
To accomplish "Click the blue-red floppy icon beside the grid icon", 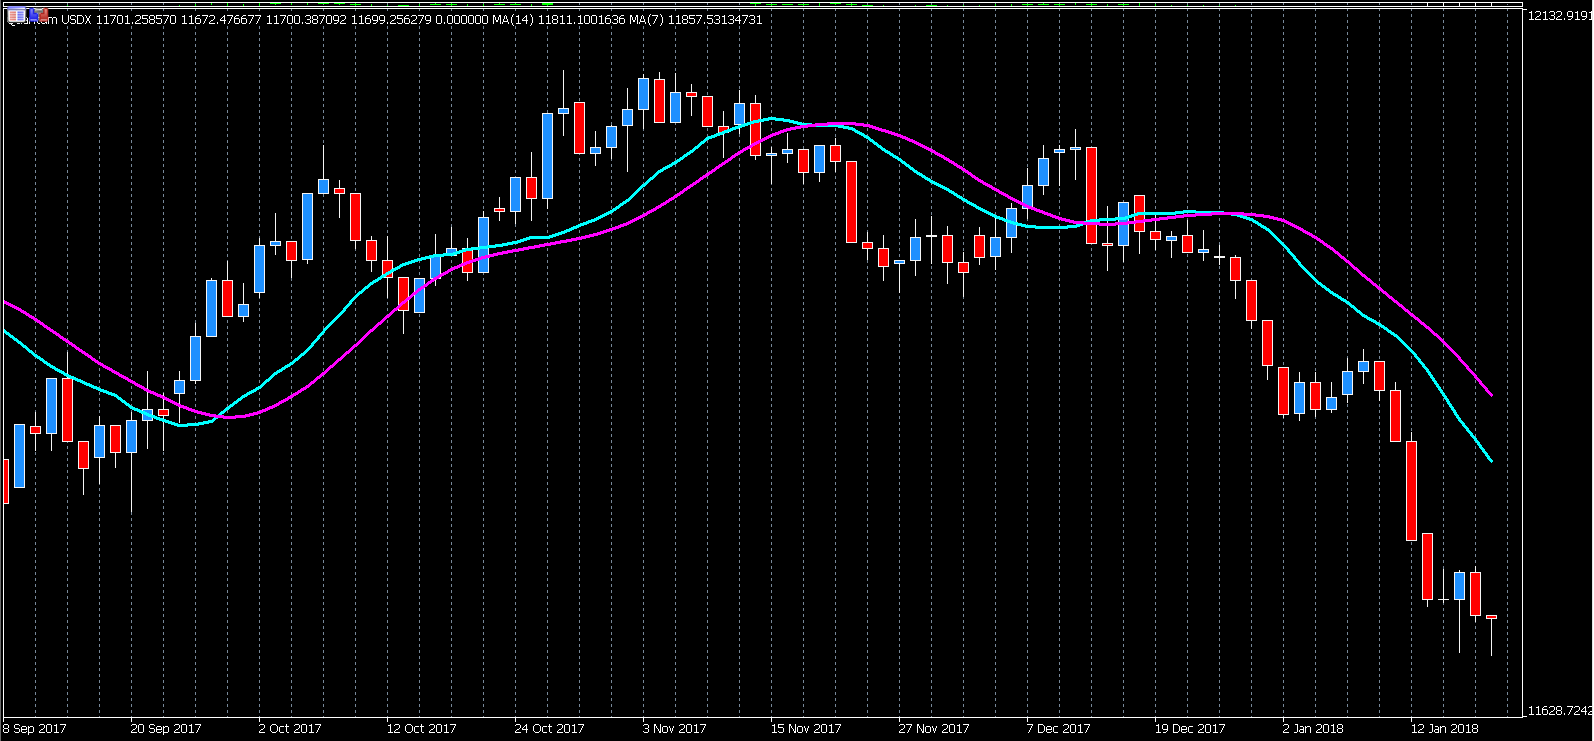I will click(38, 15).
